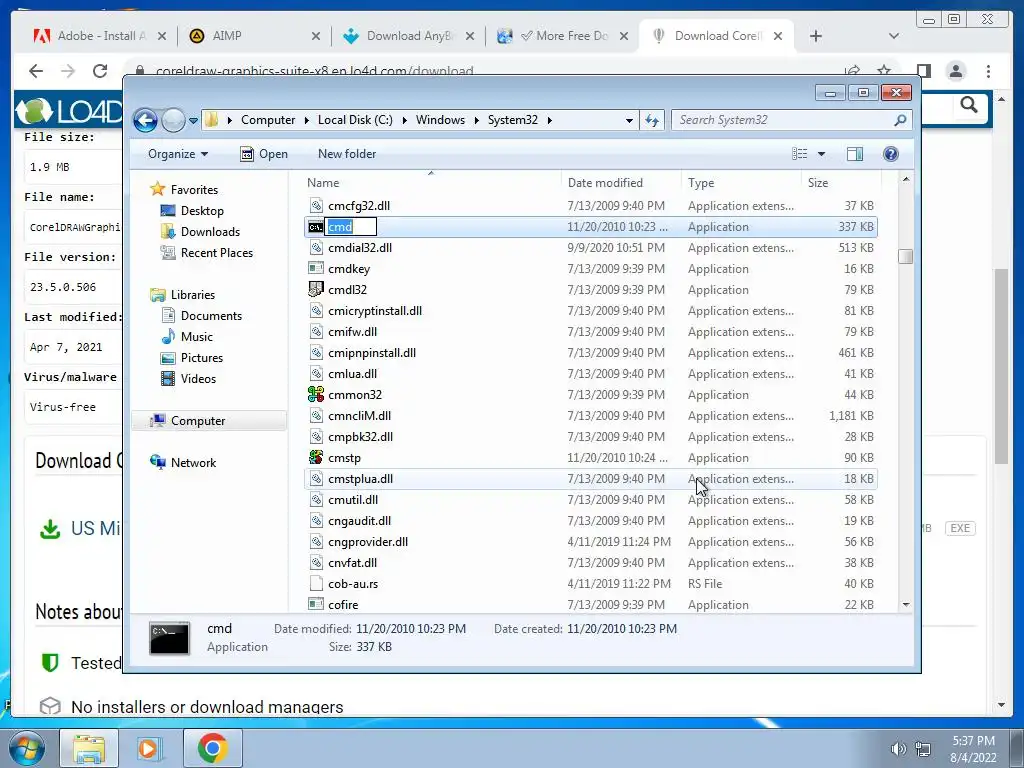Click the cmd rename text box
Viewport: 1024px width, 768px height.
(351, 227)
